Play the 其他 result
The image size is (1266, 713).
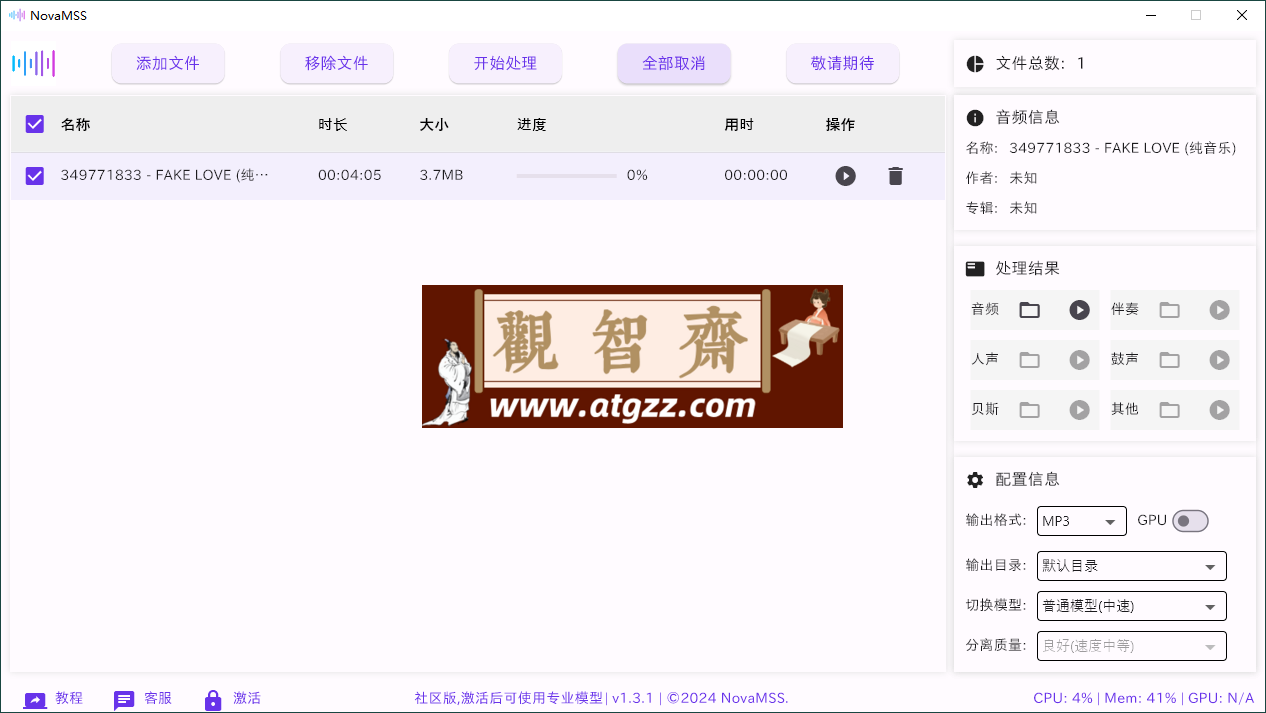(1219, 410)
